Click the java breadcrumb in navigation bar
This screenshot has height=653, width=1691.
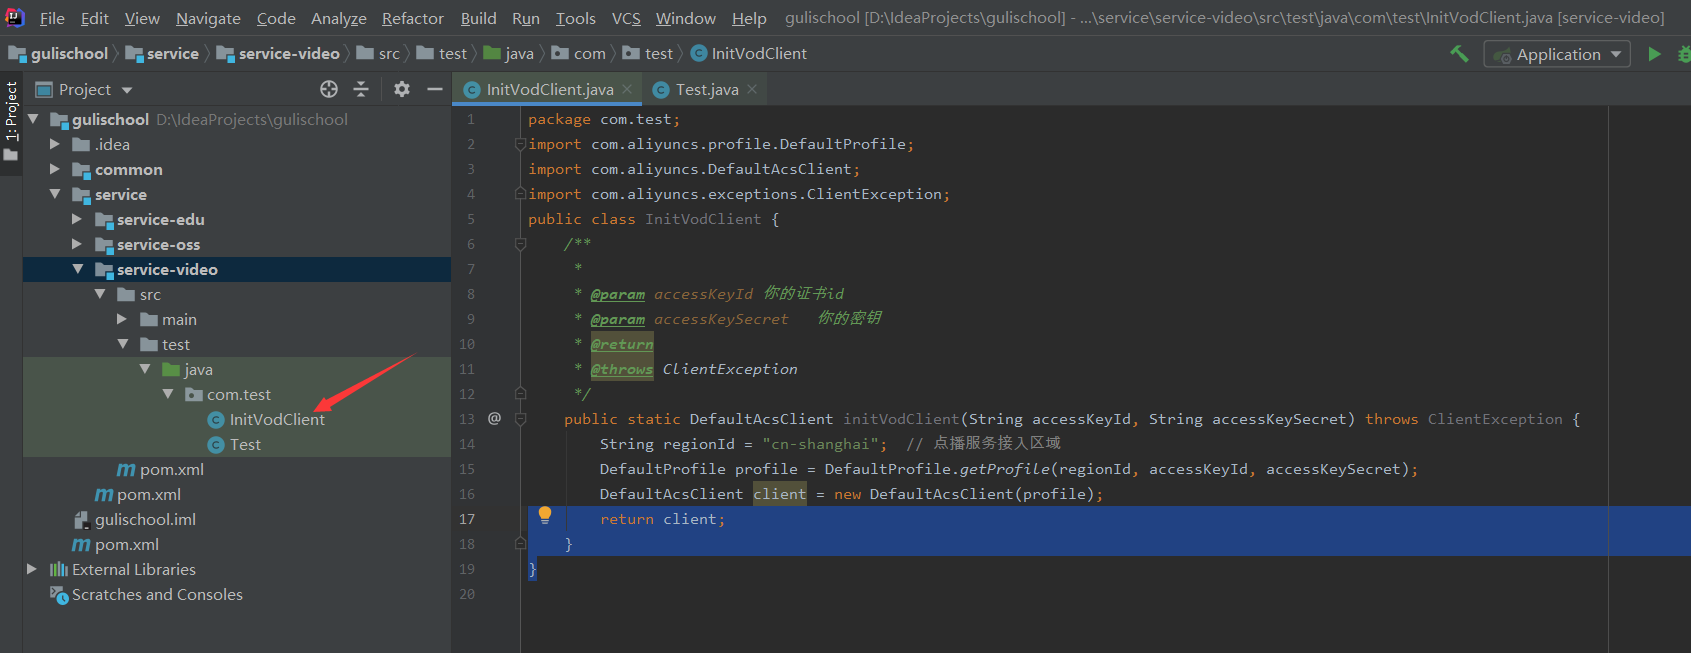click(x=509, y=53)
